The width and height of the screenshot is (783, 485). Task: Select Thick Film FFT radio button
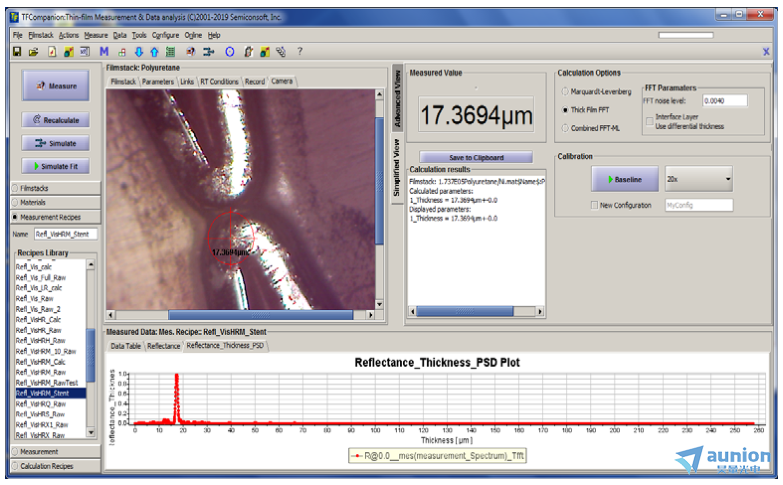click(x=565, y=110)
